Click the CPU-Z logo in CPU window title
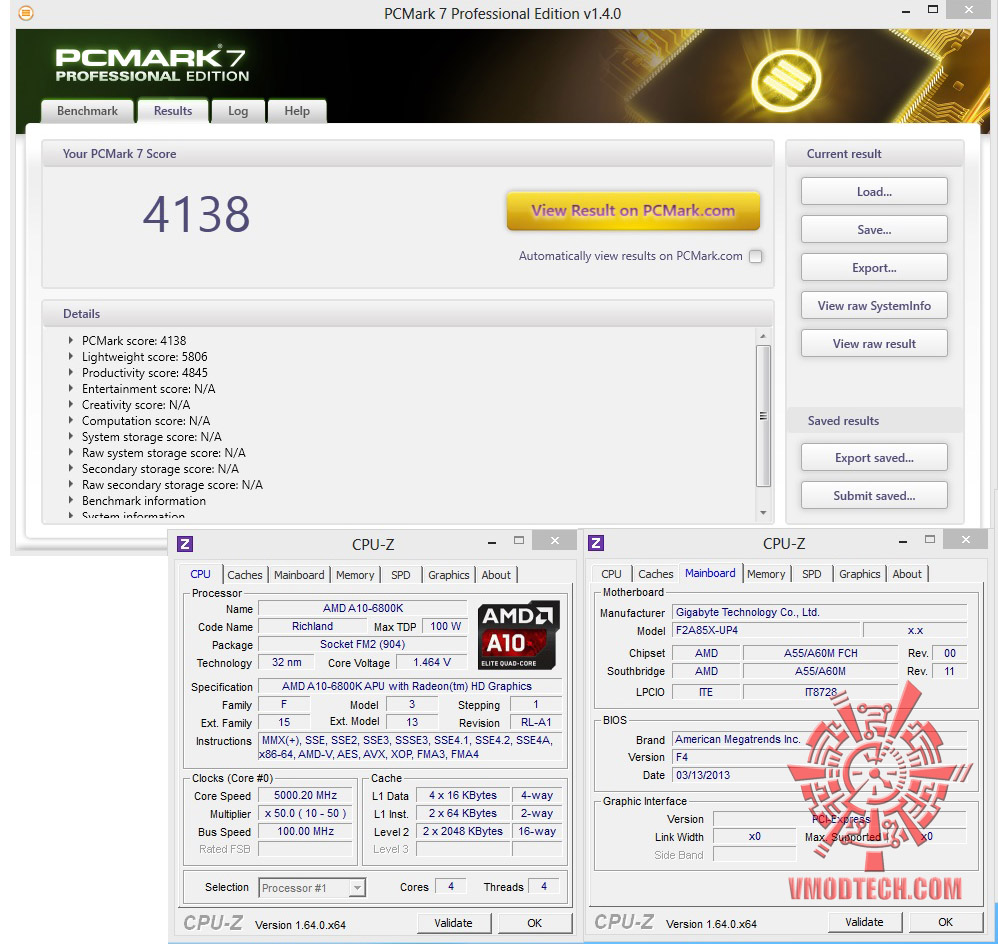The width and height of the screenshot is (998, 944). 185,544
